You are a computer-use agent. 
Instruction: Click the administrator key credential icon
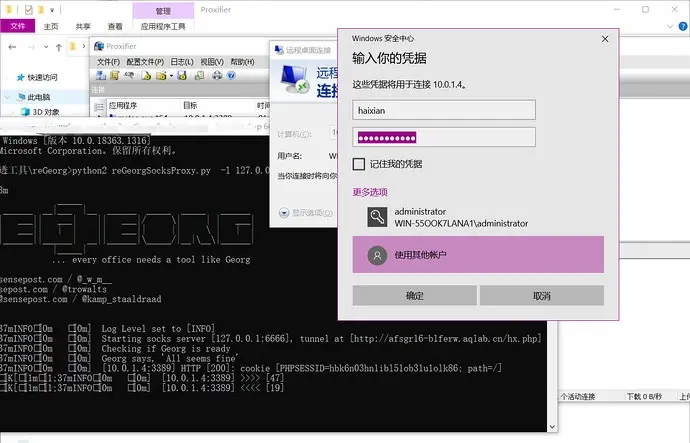377,217
